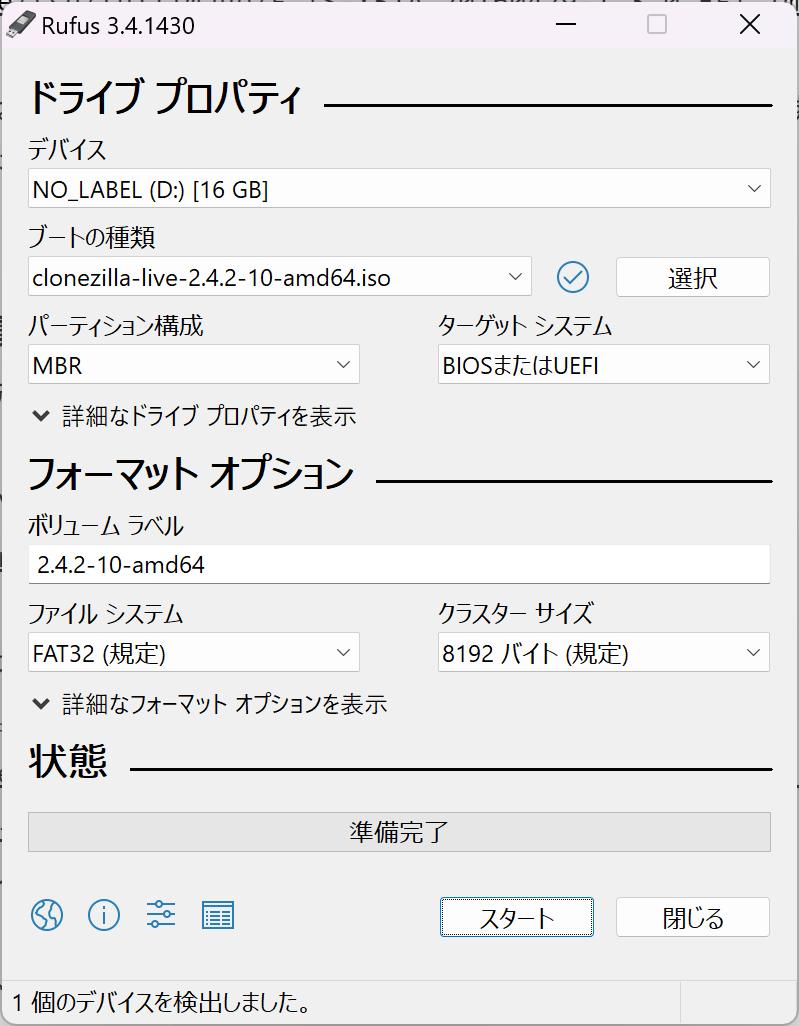Click the 閉じる button
The height and width of the screenshot is (1026, 799).
pyautogui.click(x=692, y=917)
